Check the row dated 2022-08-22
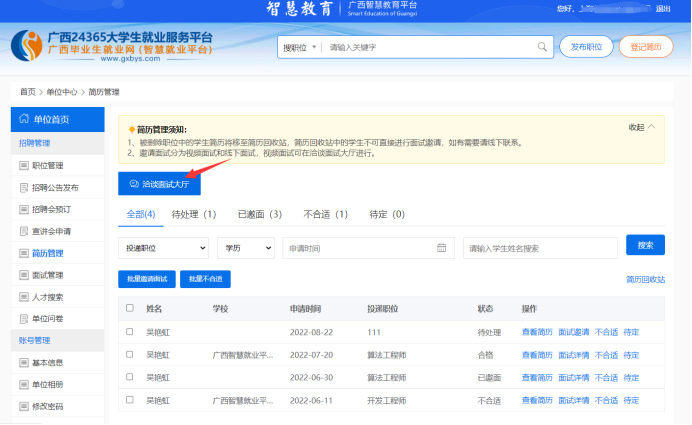The height and width of the screenshot is (425, 692). click(x=129, y=331)
